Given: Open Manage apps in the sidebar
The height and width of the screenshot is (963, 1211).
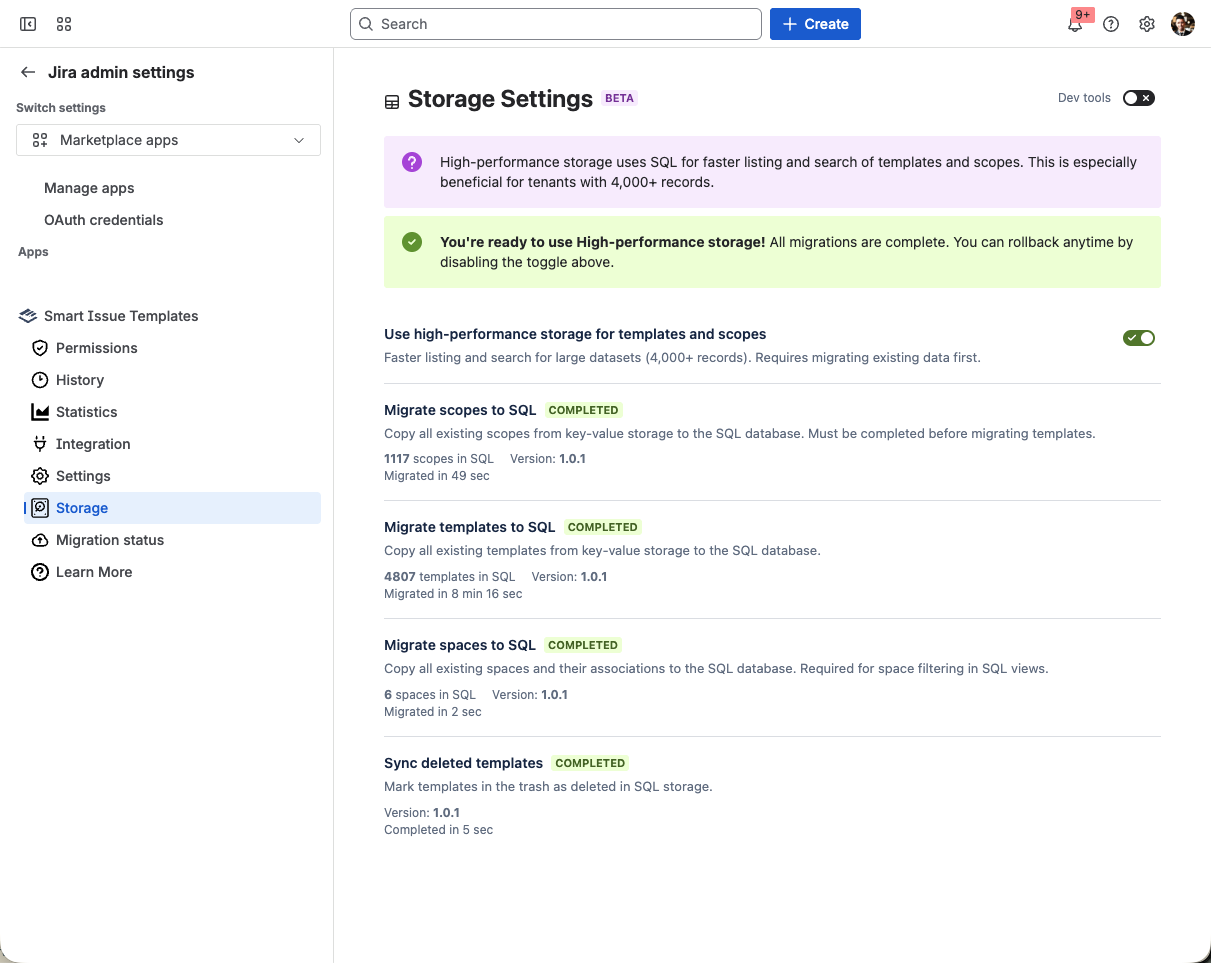Looking at the screenshot, I should 89,188.
